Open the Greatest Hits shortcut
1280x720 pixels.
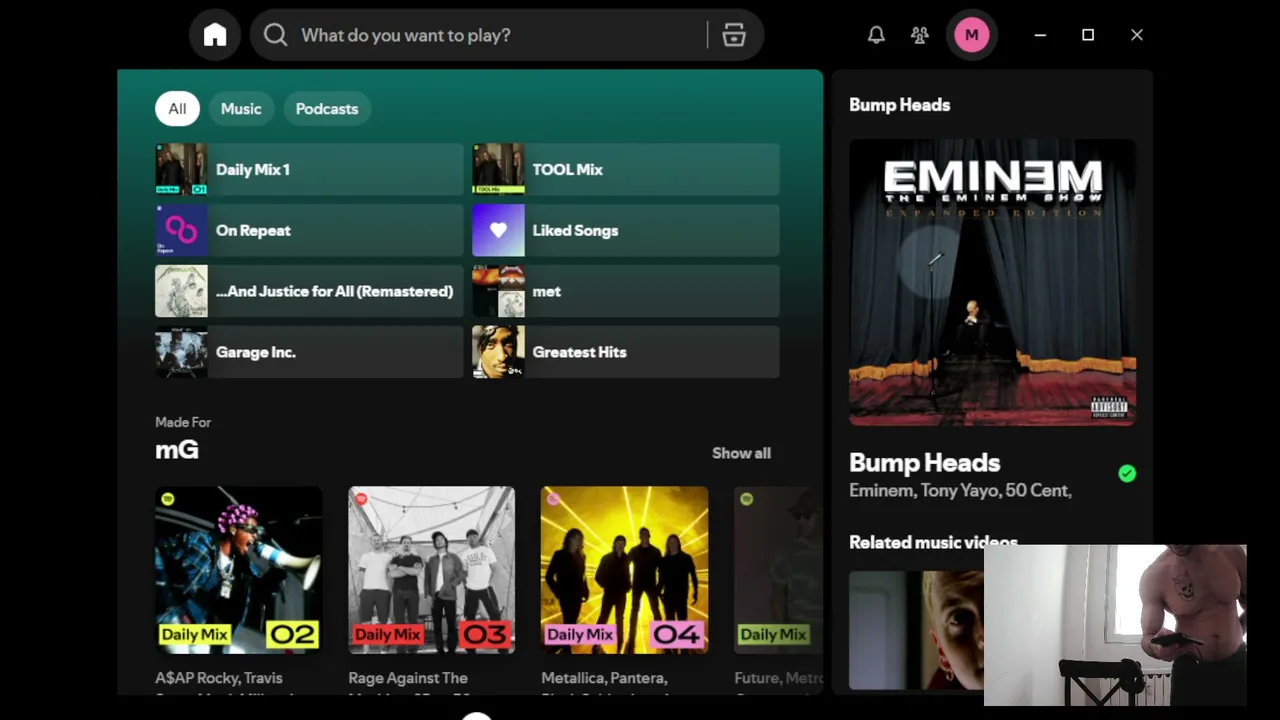click(626, 352)
